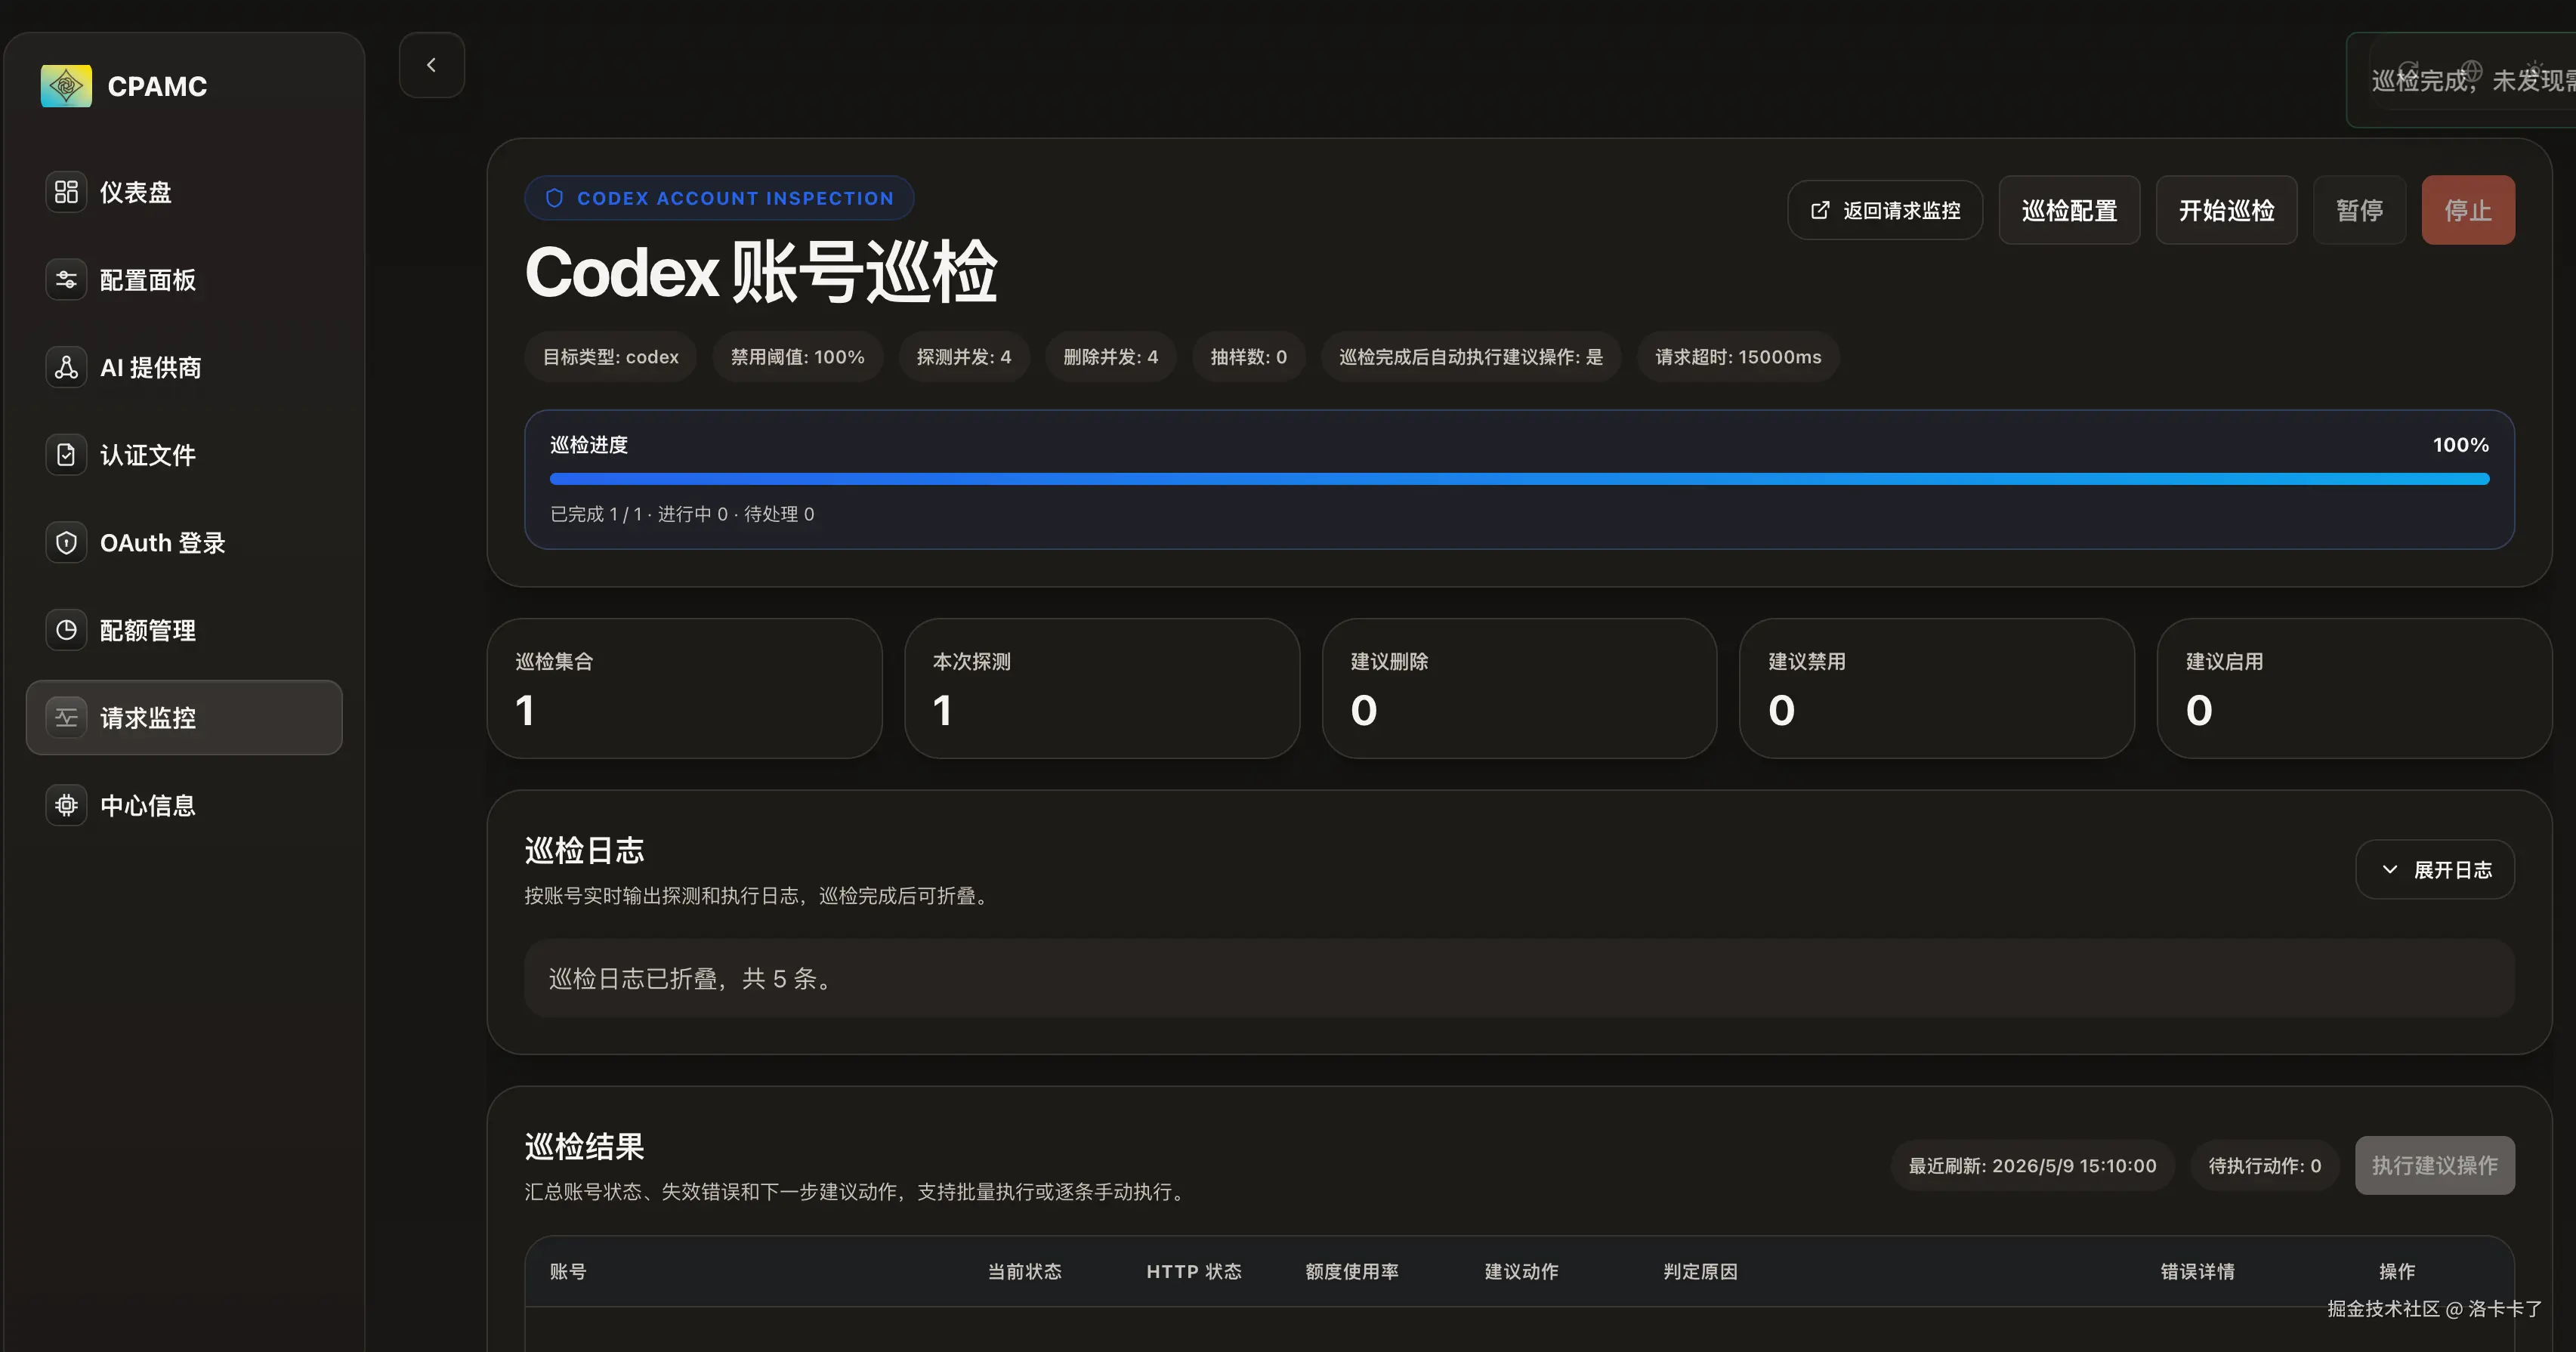
Task: Click the 探测并发: 4 chip
Action: pos(964,357)
